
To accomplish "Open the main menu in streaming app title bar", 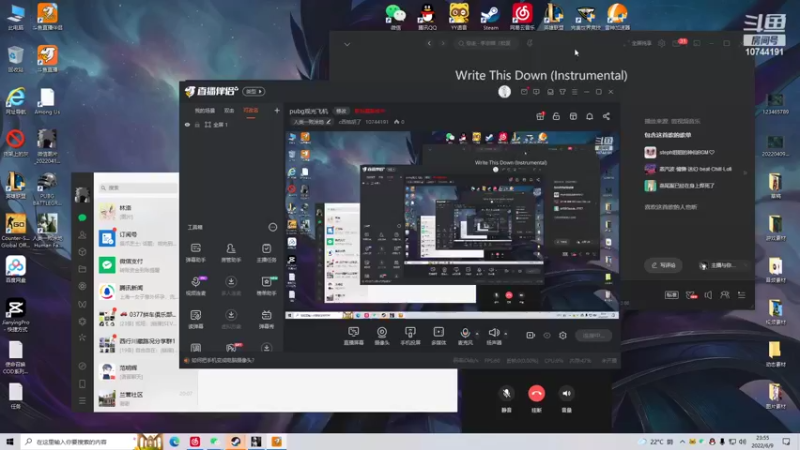I will pos(574,92).
